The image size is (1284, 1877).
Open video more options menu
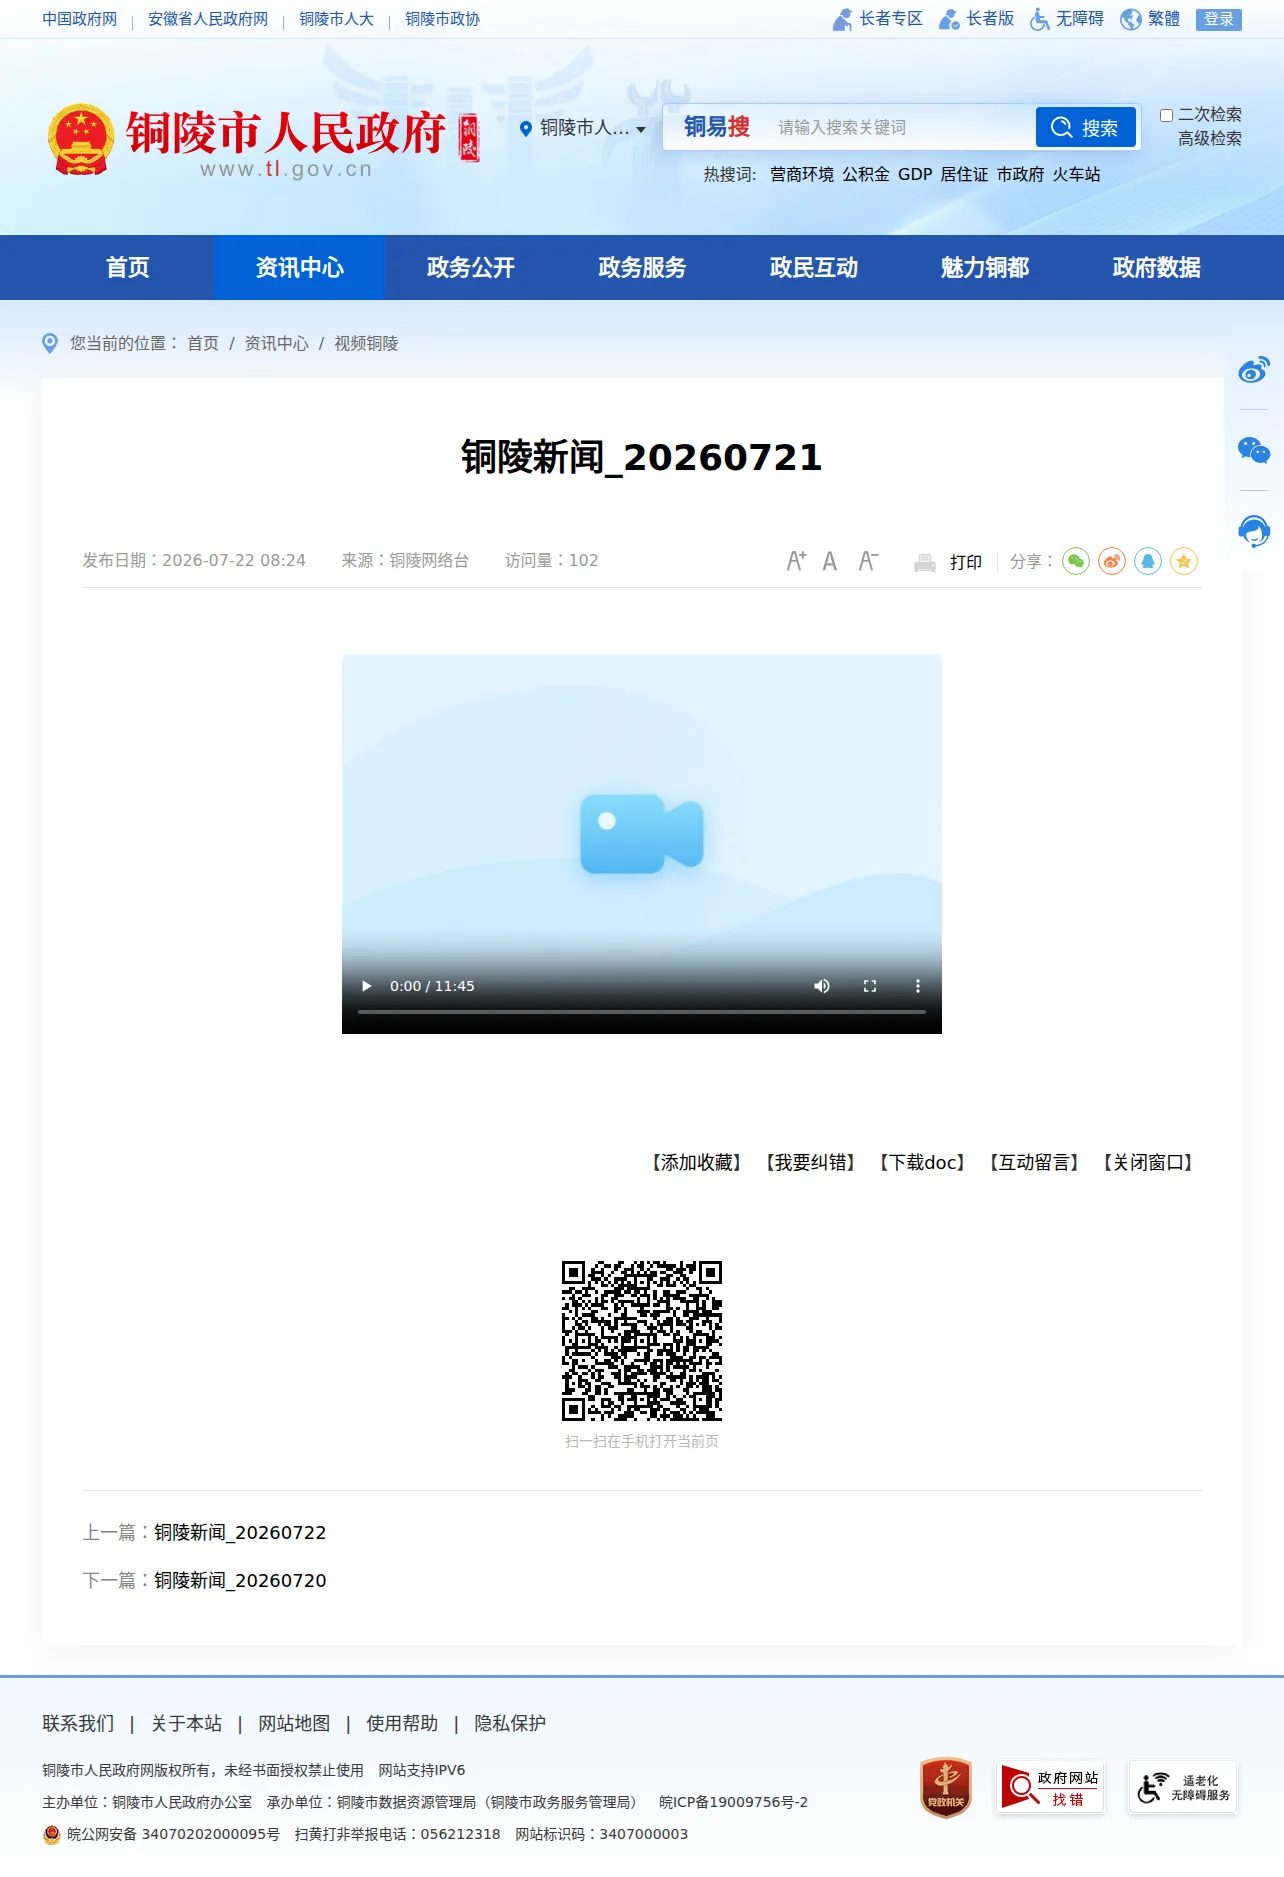click(x=918, y=986)
